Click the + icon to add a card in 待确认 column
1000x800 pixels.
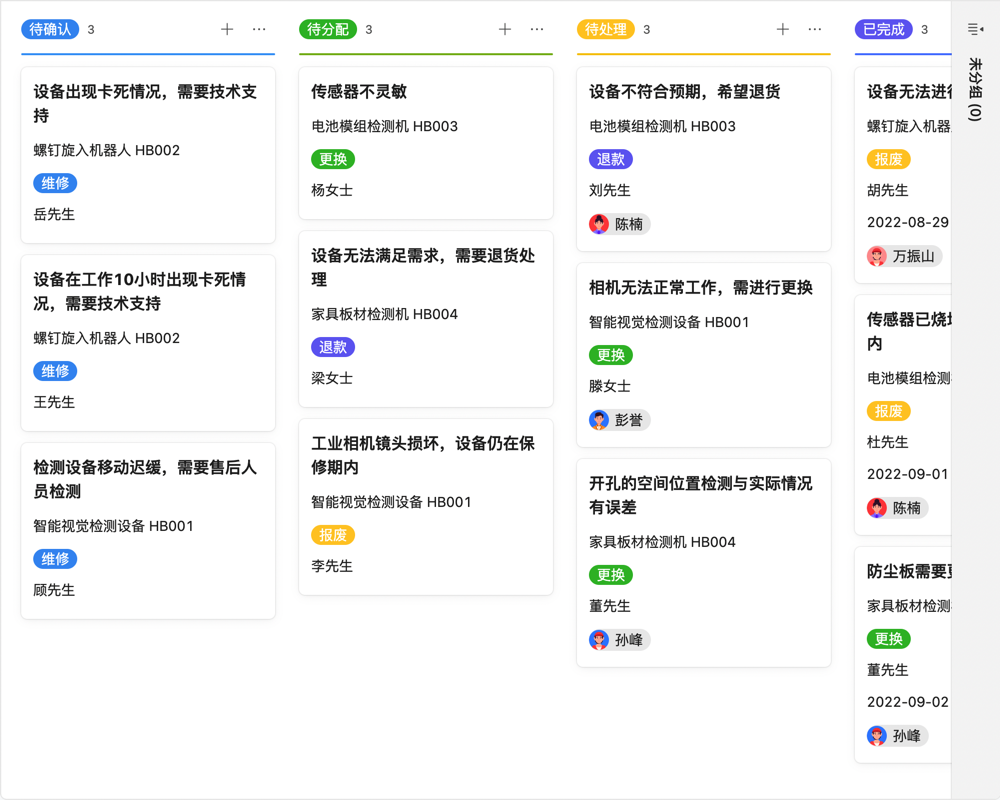click(x=227, y=29)
